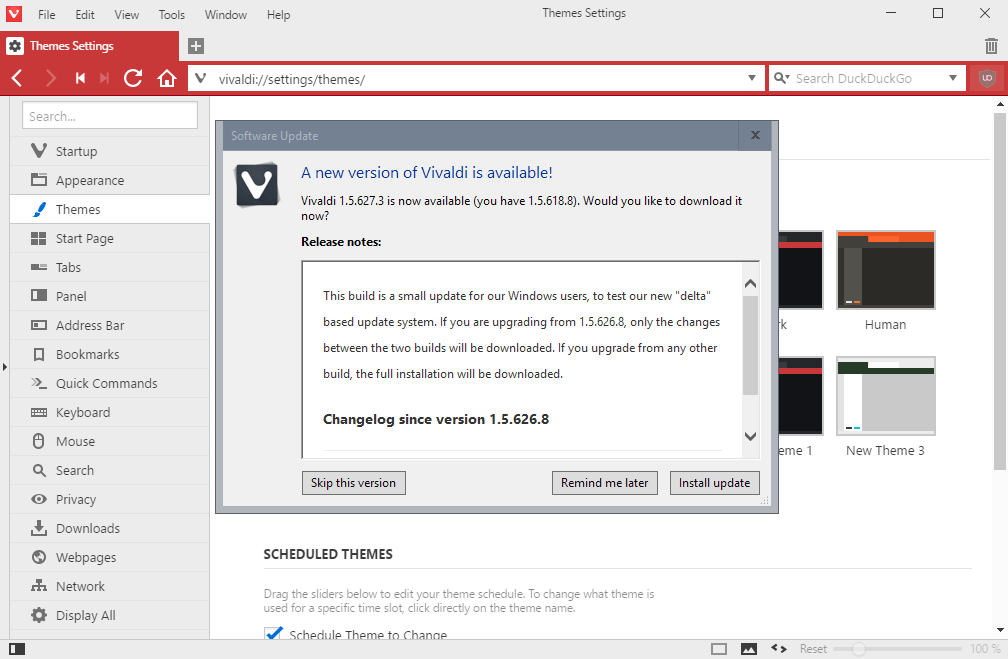The height and width of the screenshot is (659, 1008).
Task: Click Reset zoom in status bar
Action: (x=813, y=649)
